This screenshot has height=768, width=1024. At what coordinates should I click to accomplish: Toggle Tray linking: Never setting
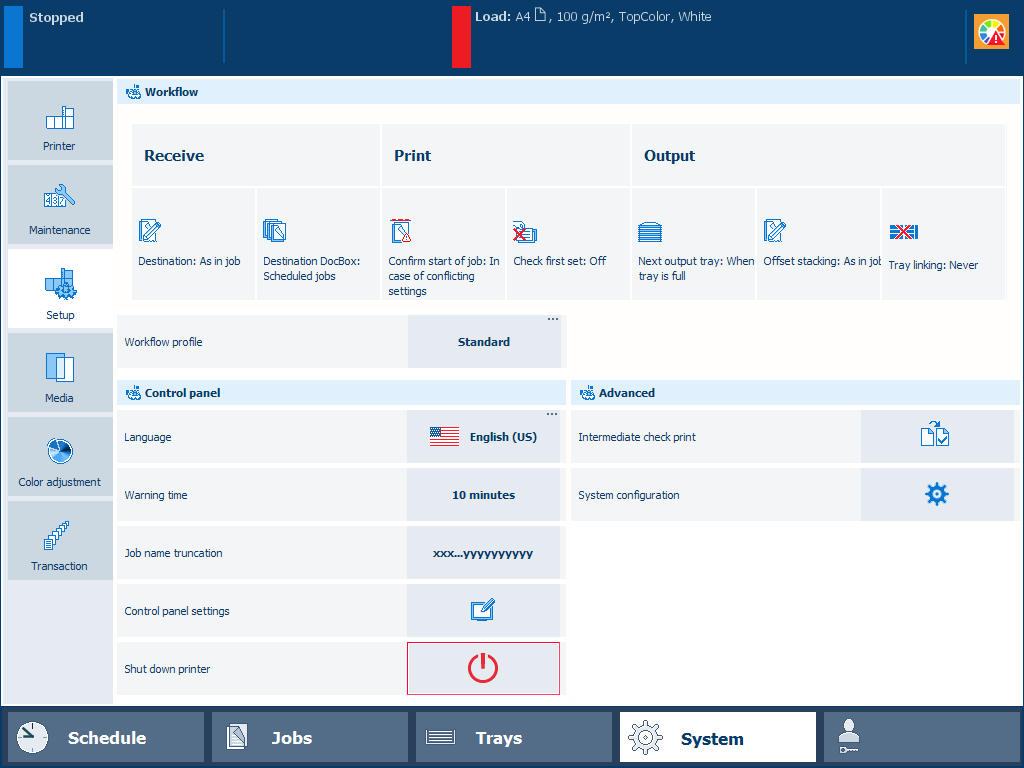pyautogui.click(x=942, y=245)
